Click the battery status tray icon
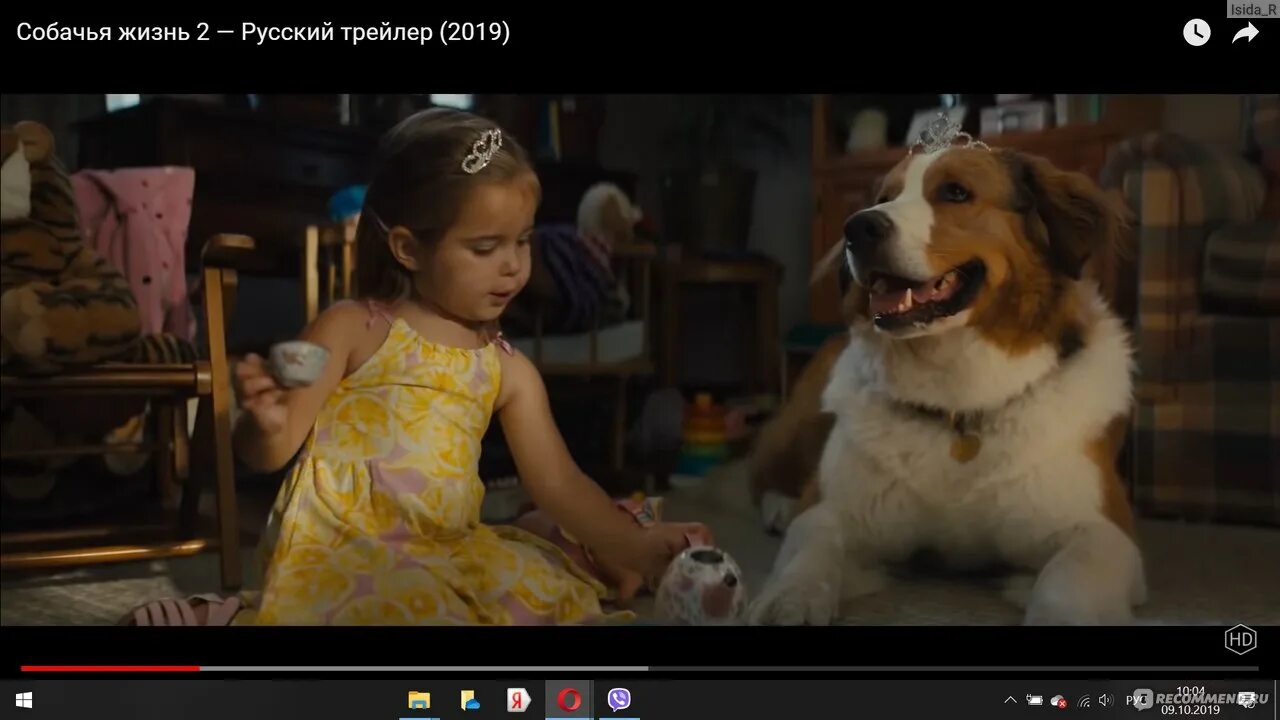Viewport: 1280px width, 720px height. coord(1034,700)
